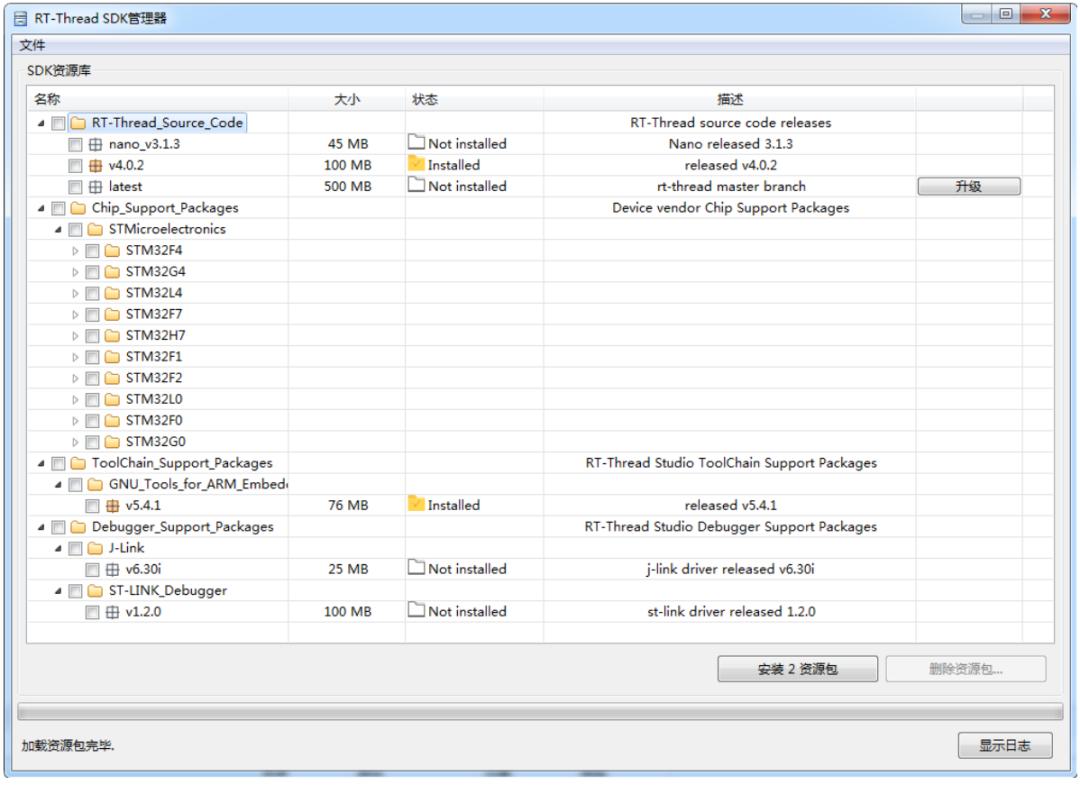The image size is (1080, 785).
Task: Click the STM32L4 folder icon
Action: point(112,293)
